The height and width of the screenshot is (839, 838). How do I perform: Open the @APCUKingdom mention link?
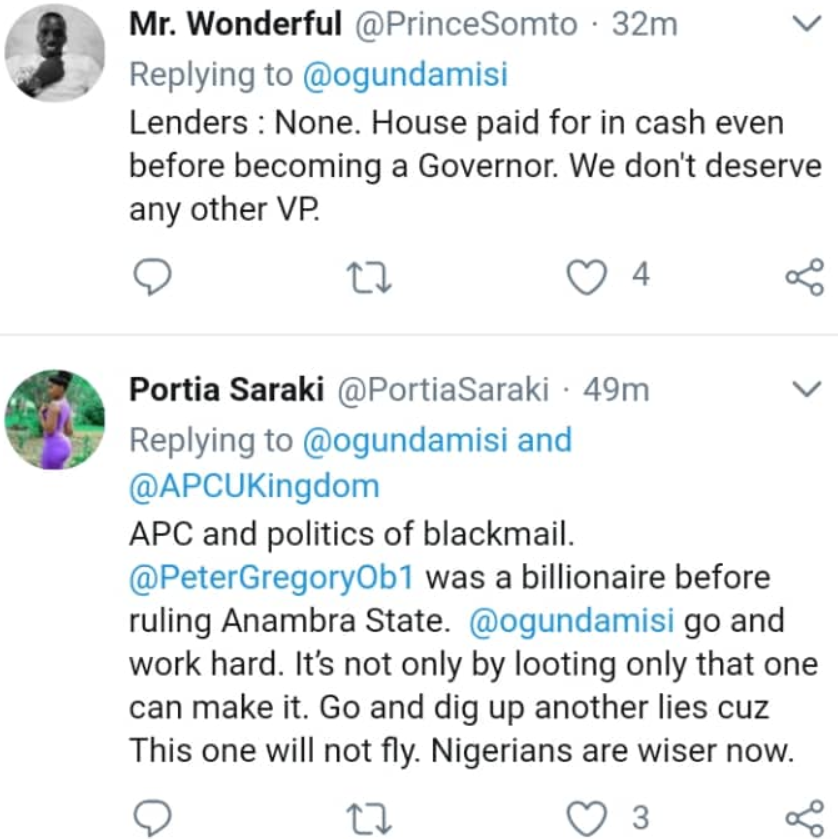tap(254, 487)
